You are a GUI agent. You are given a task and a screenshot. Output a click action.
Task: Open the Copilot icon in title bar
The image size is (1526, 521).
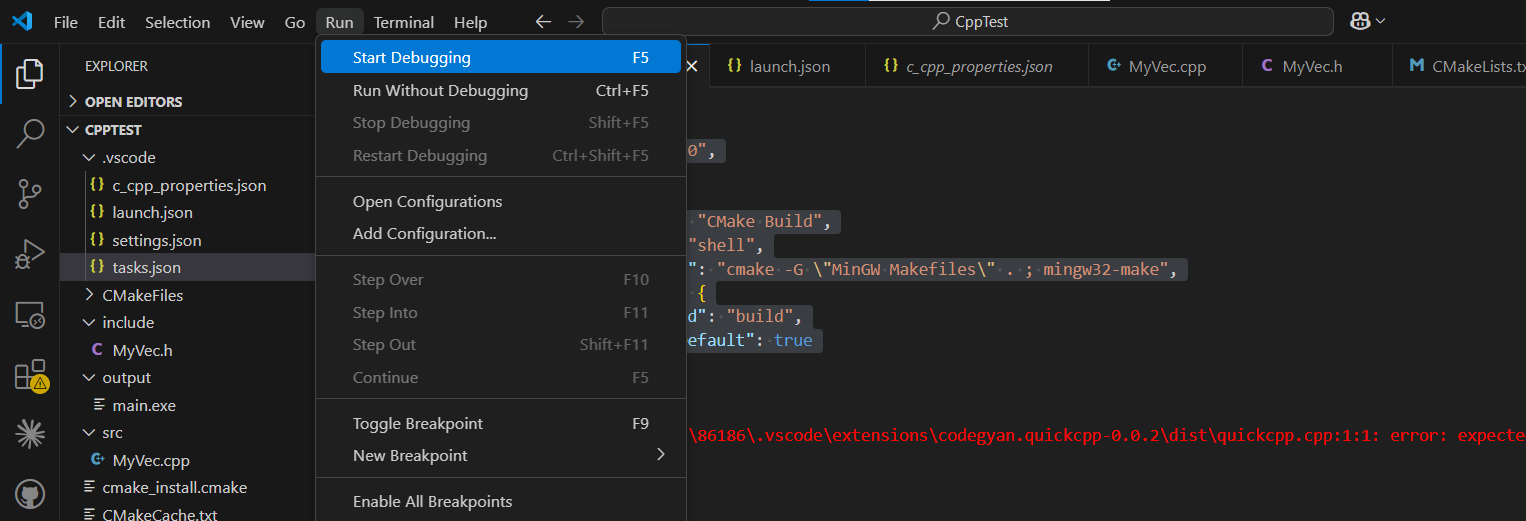click(x=1359, y=21)
